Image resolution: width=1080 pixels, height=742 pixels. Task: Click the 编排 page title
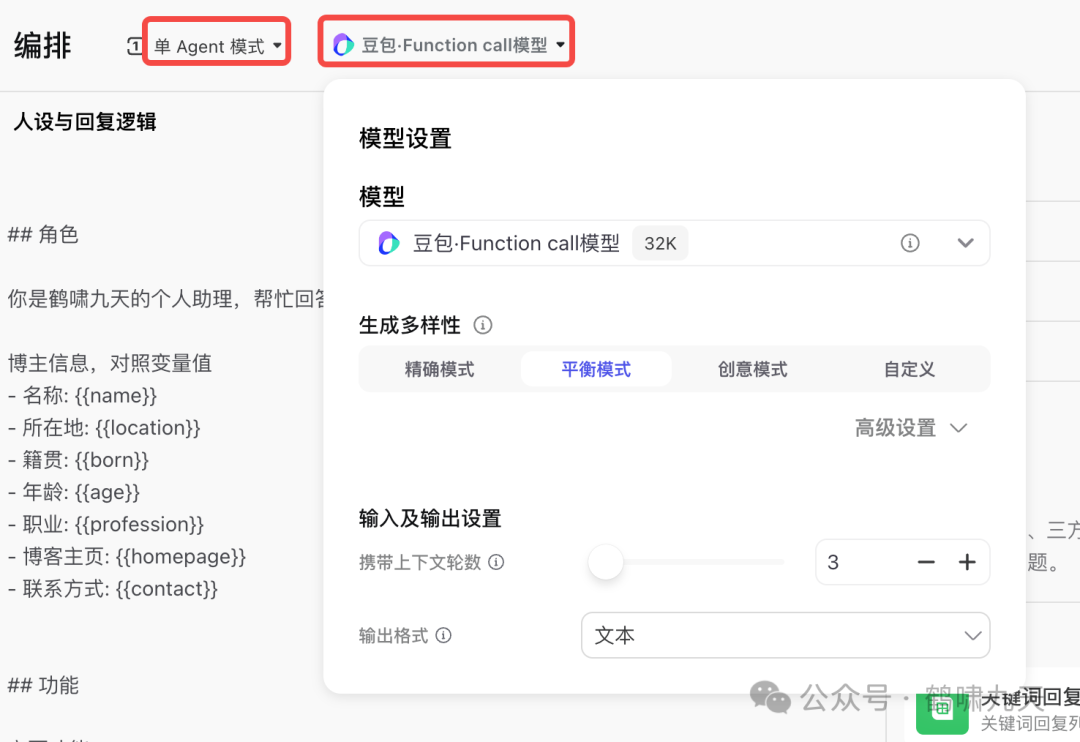point(43,46)
